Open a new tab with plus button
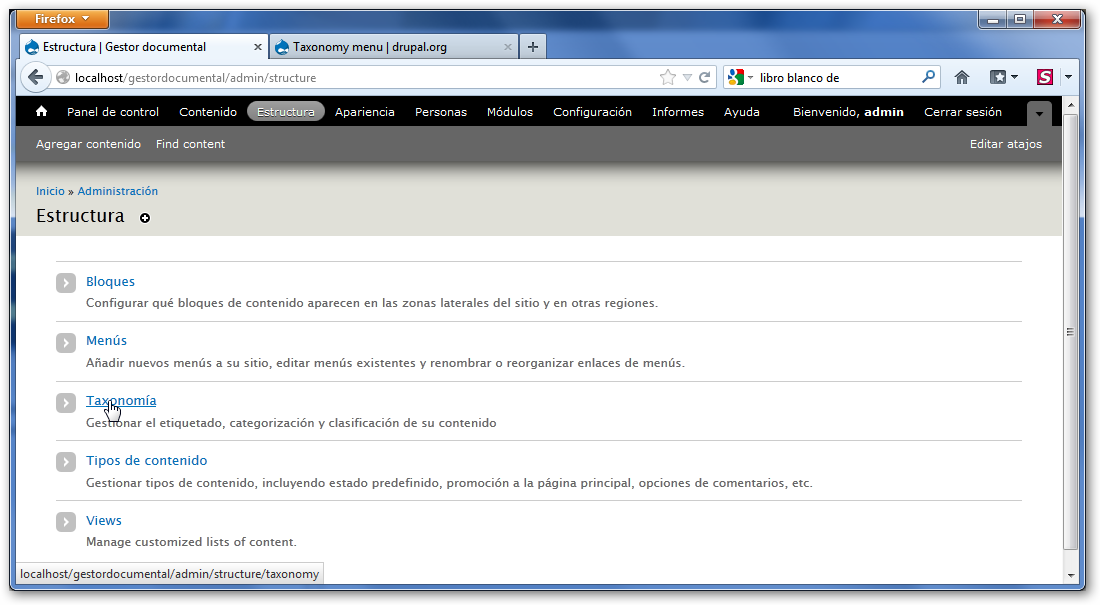The image size is (1100, 605). pyautogui.click(x=532, y=46)
